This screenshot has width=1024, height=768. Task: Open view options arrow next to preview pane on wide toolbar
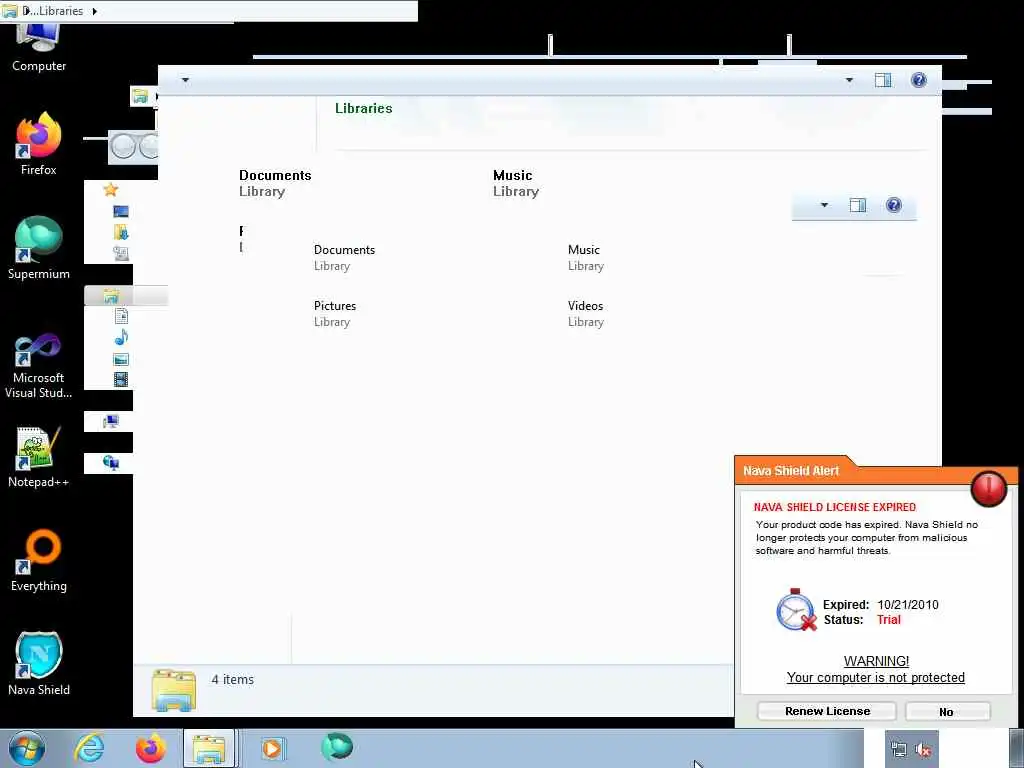(849, 80)
